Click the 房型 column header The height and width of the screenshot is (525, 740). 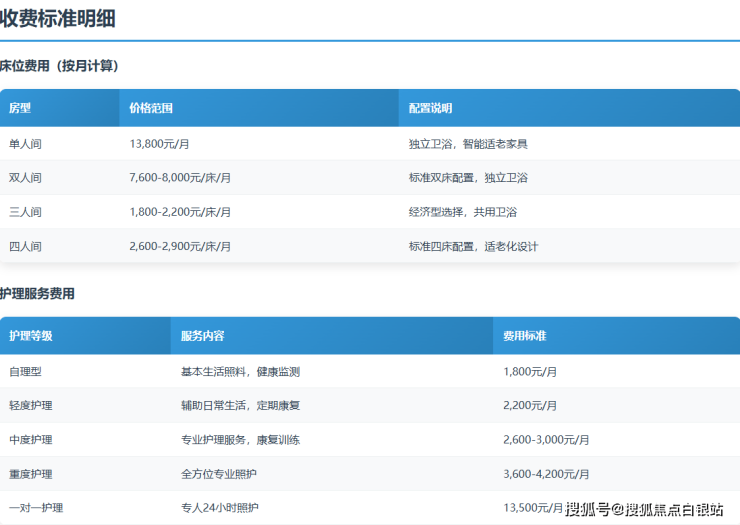pos(20,108)
